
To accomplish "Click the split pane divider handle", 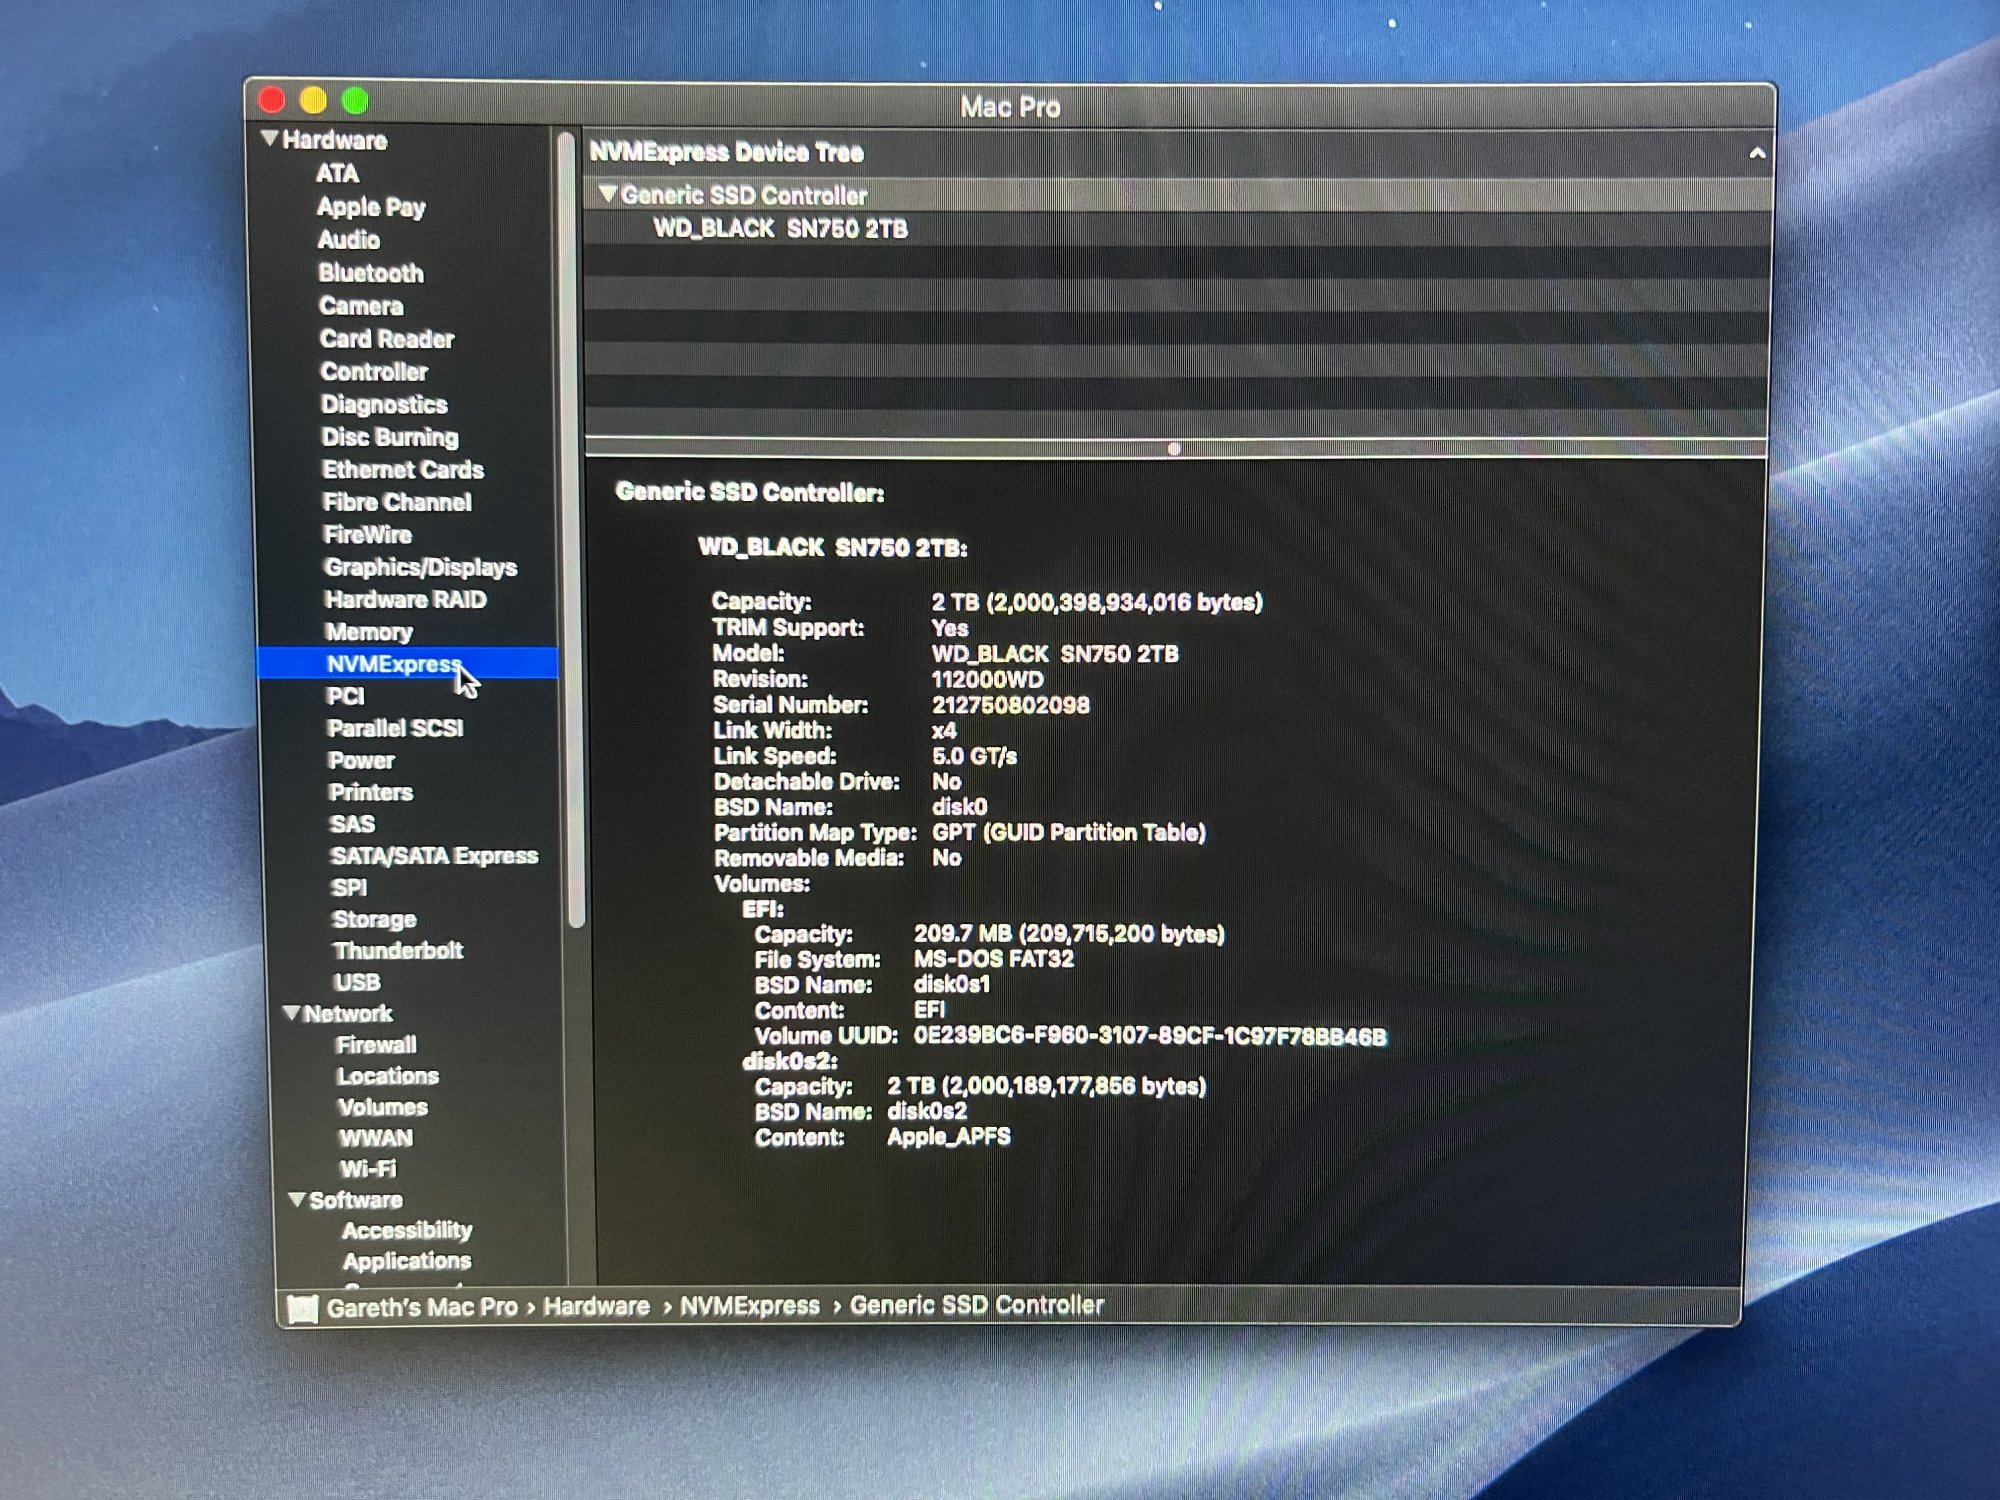I will (x=1174, y=449).
